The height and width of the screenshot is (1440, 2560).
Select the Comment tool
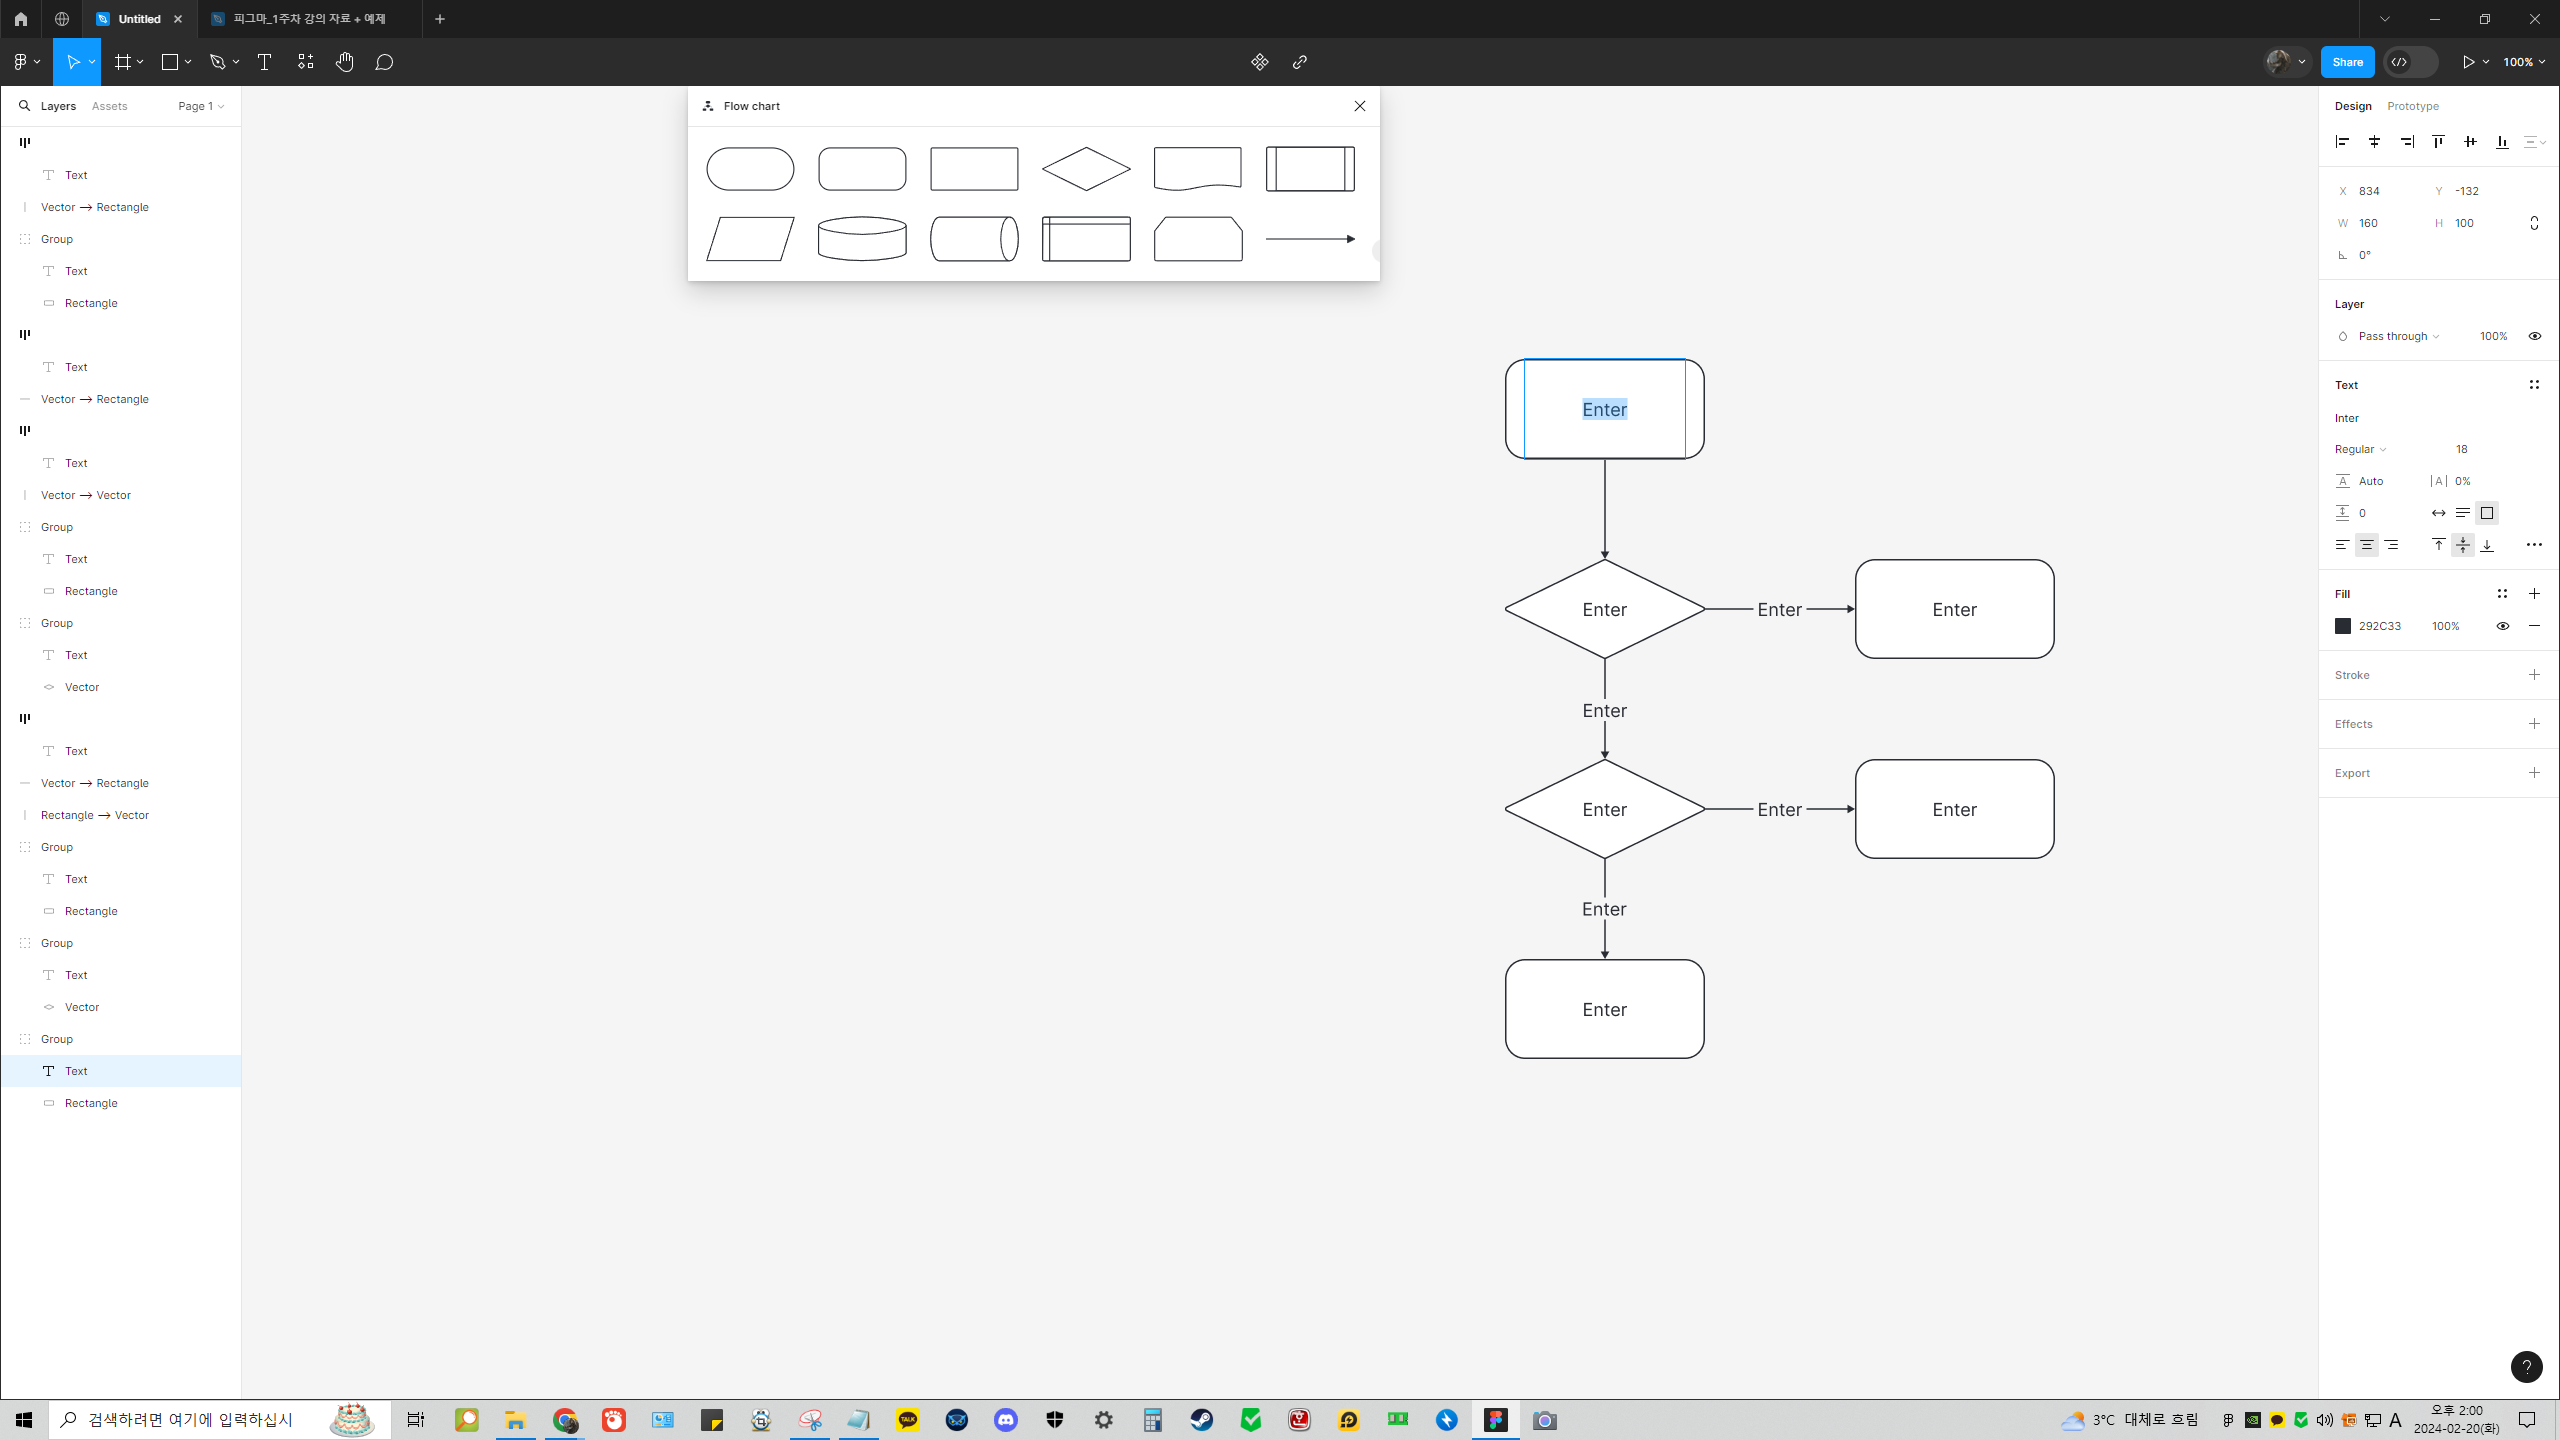(x=384, y=62)
